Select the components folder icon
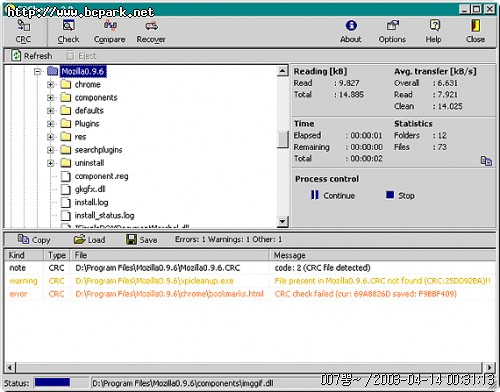Viewport: 500px width, 392px height. [66, 97]
